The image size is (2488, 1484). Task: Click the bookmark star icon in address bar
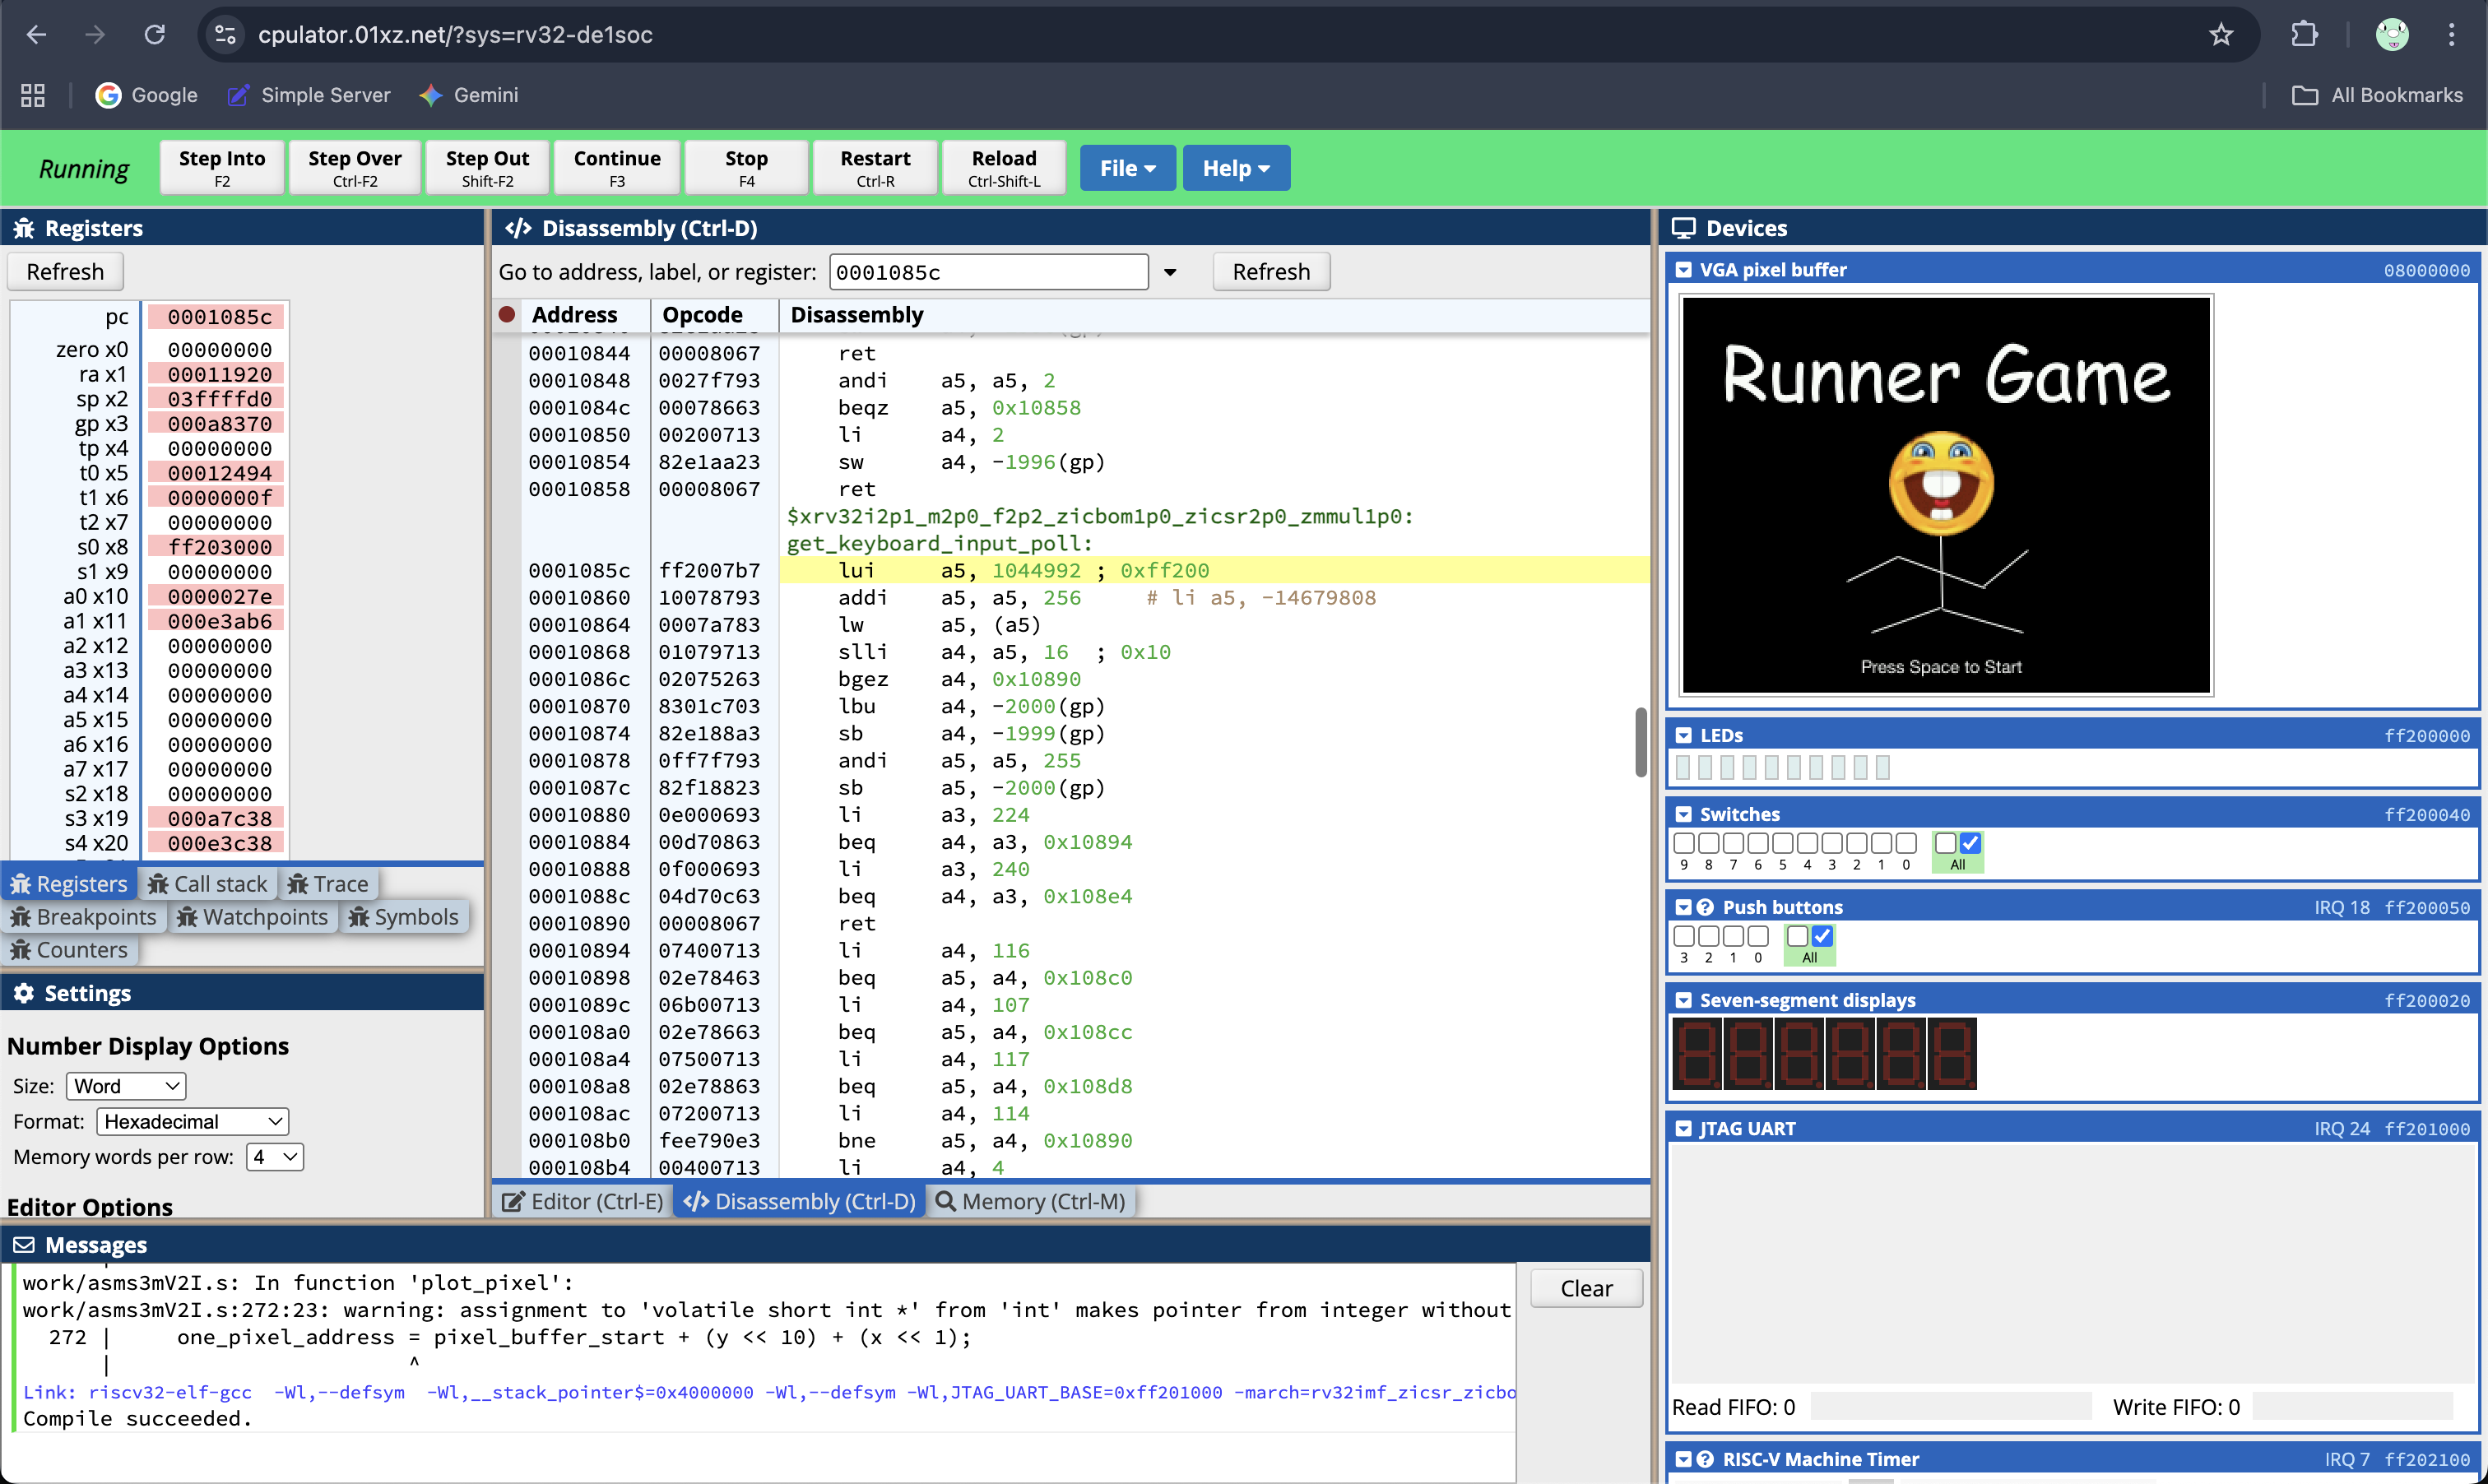[x=2221, y=35]
